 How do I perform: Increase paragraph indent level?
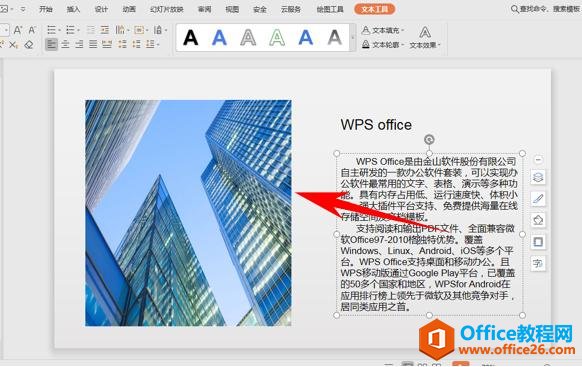click(x=105, y=30)
